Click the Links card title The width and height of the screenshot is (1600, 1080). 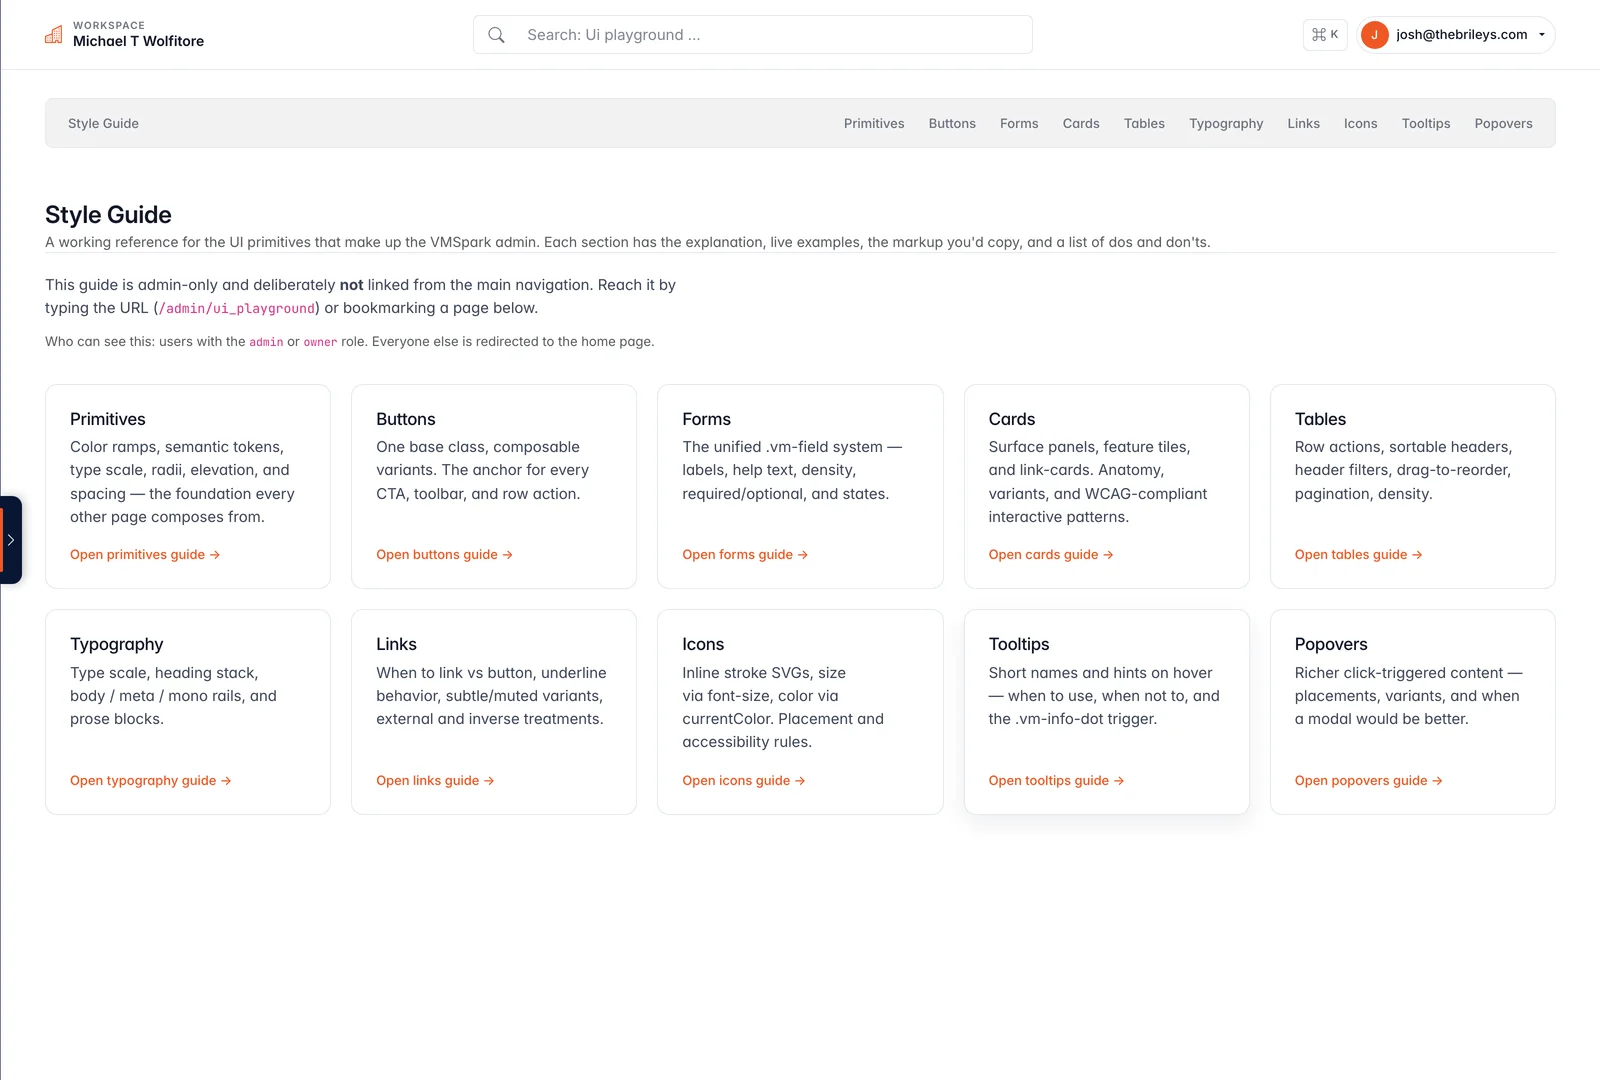[396, 645]
